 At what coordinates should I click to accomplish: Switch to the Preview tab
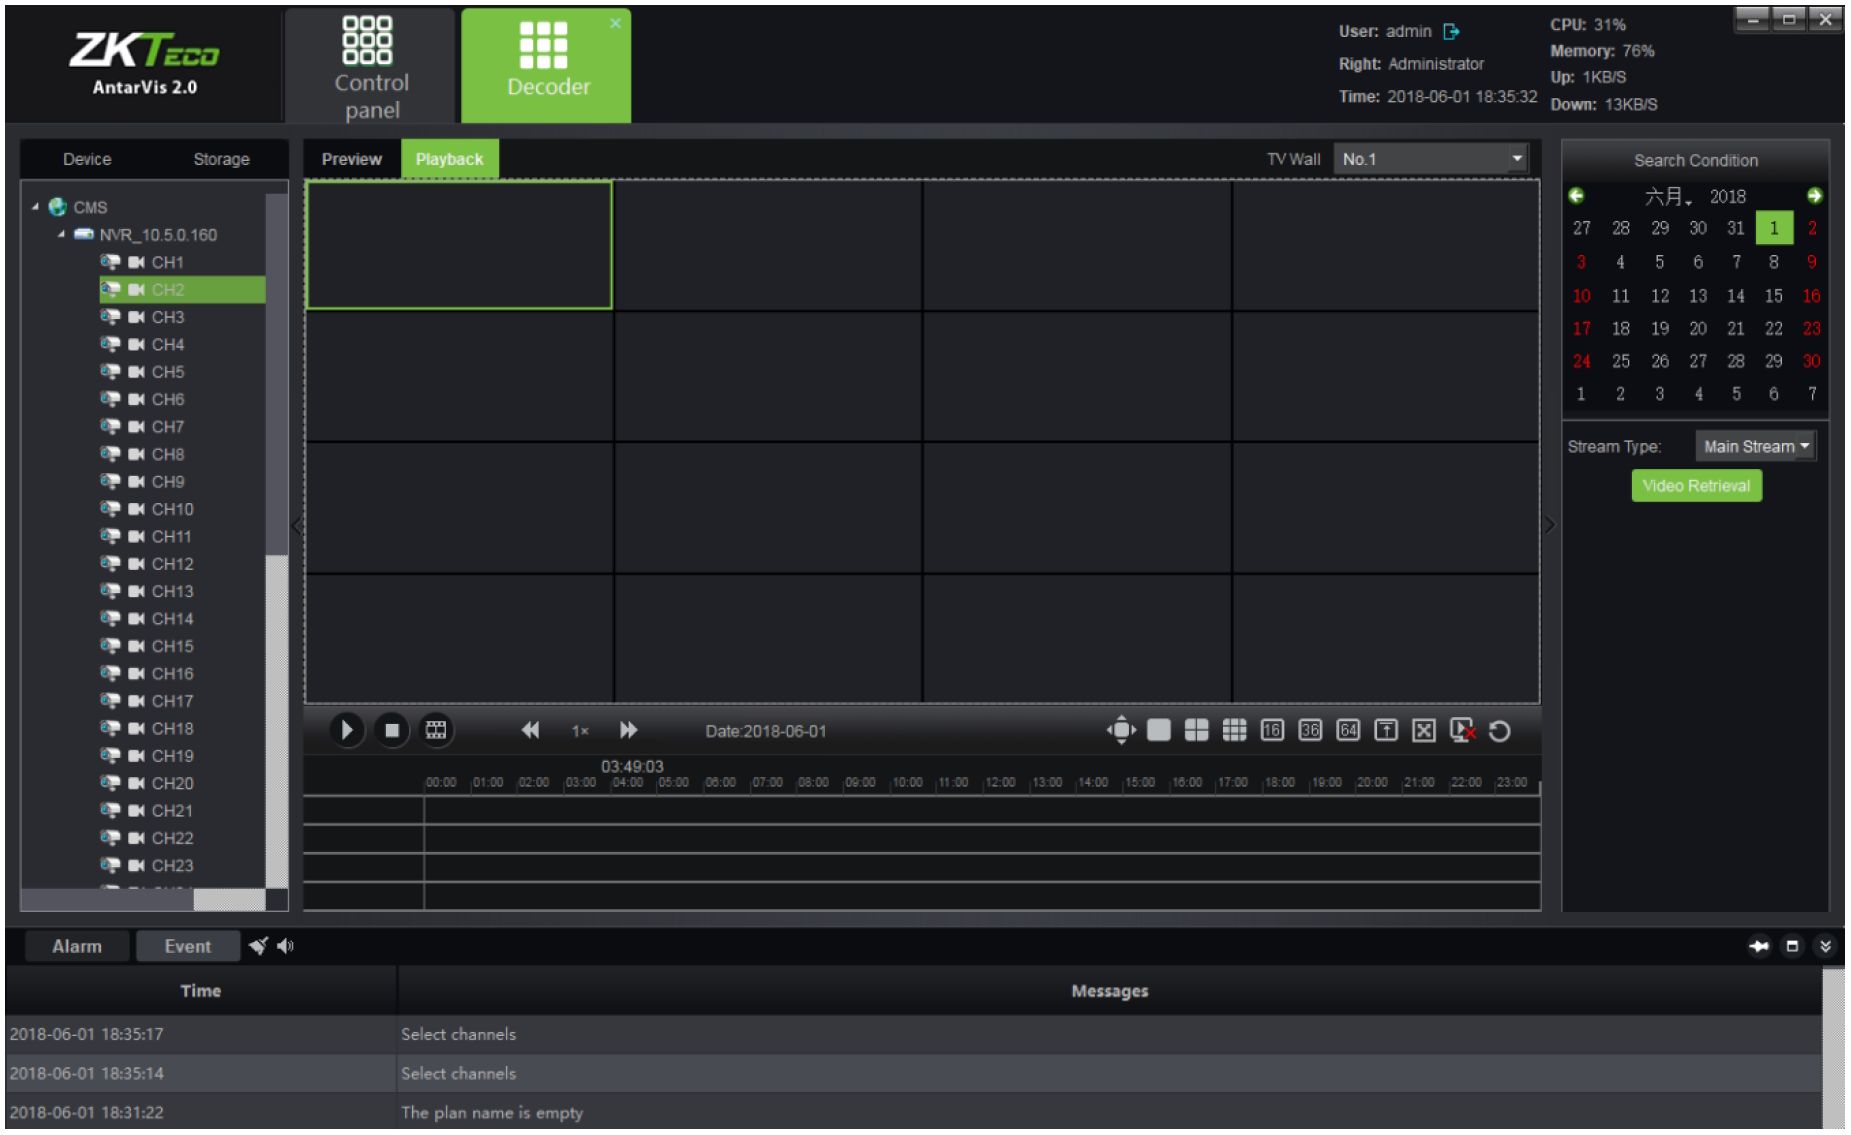pyautogui.click(x=352, y=159)
